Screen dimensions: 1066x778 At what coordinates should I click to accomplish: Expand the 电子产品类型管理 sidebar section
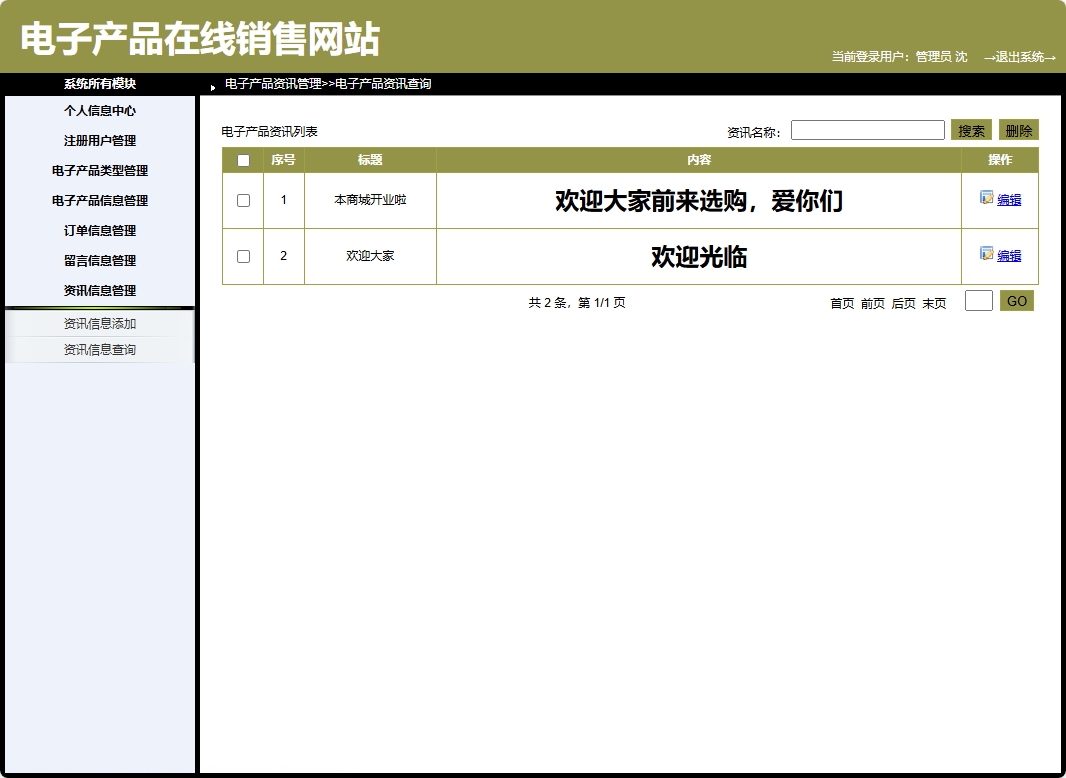point(99,170)
